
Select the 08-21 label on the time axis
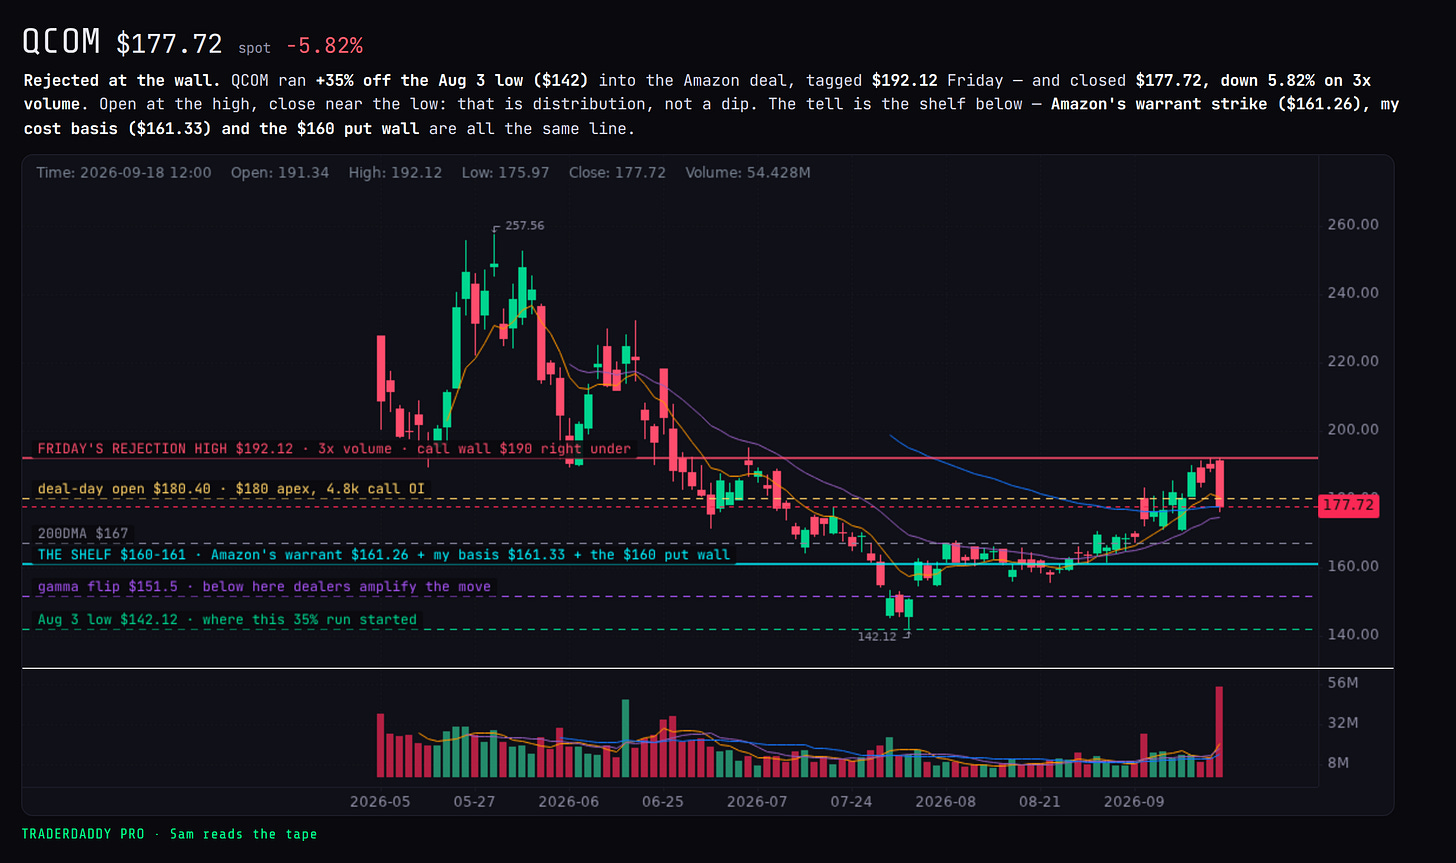(x=1040, y=801)
